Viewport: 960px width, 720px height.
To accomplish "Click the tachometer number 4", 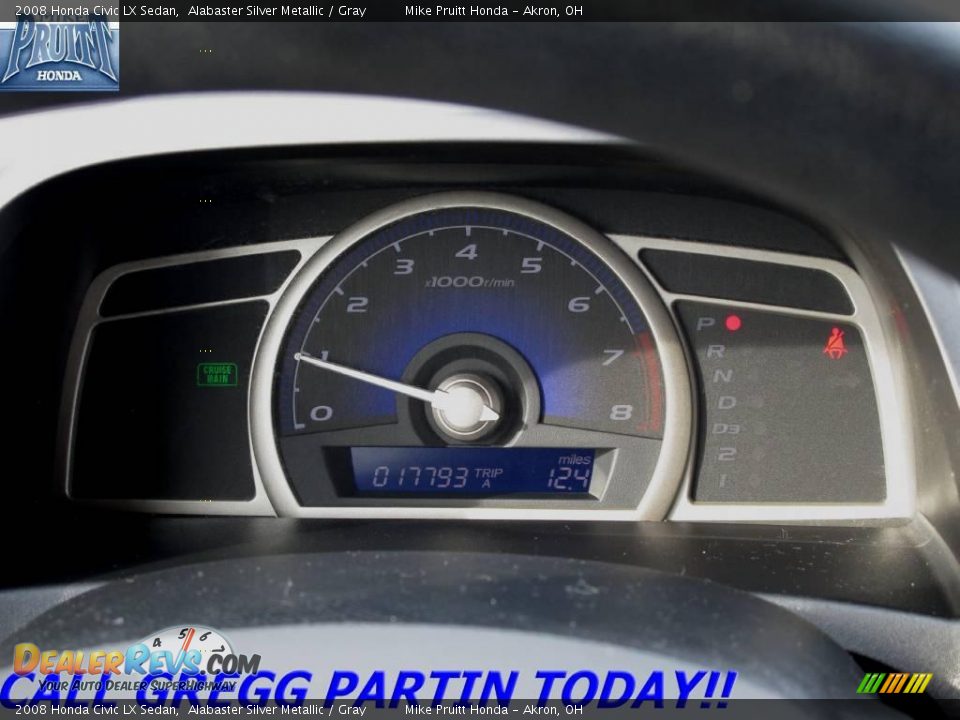I will point(467,252).
